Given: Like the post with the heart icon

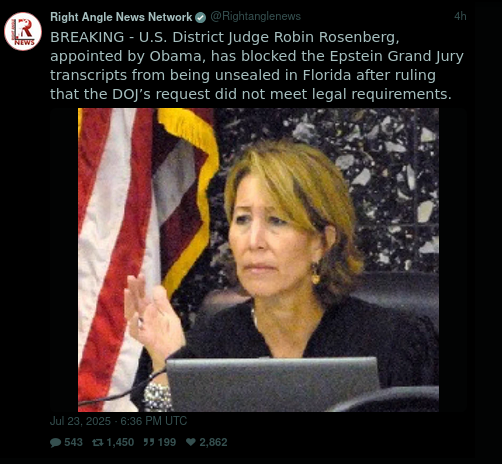Looking at the screenshot, I should tap(191, 442).
